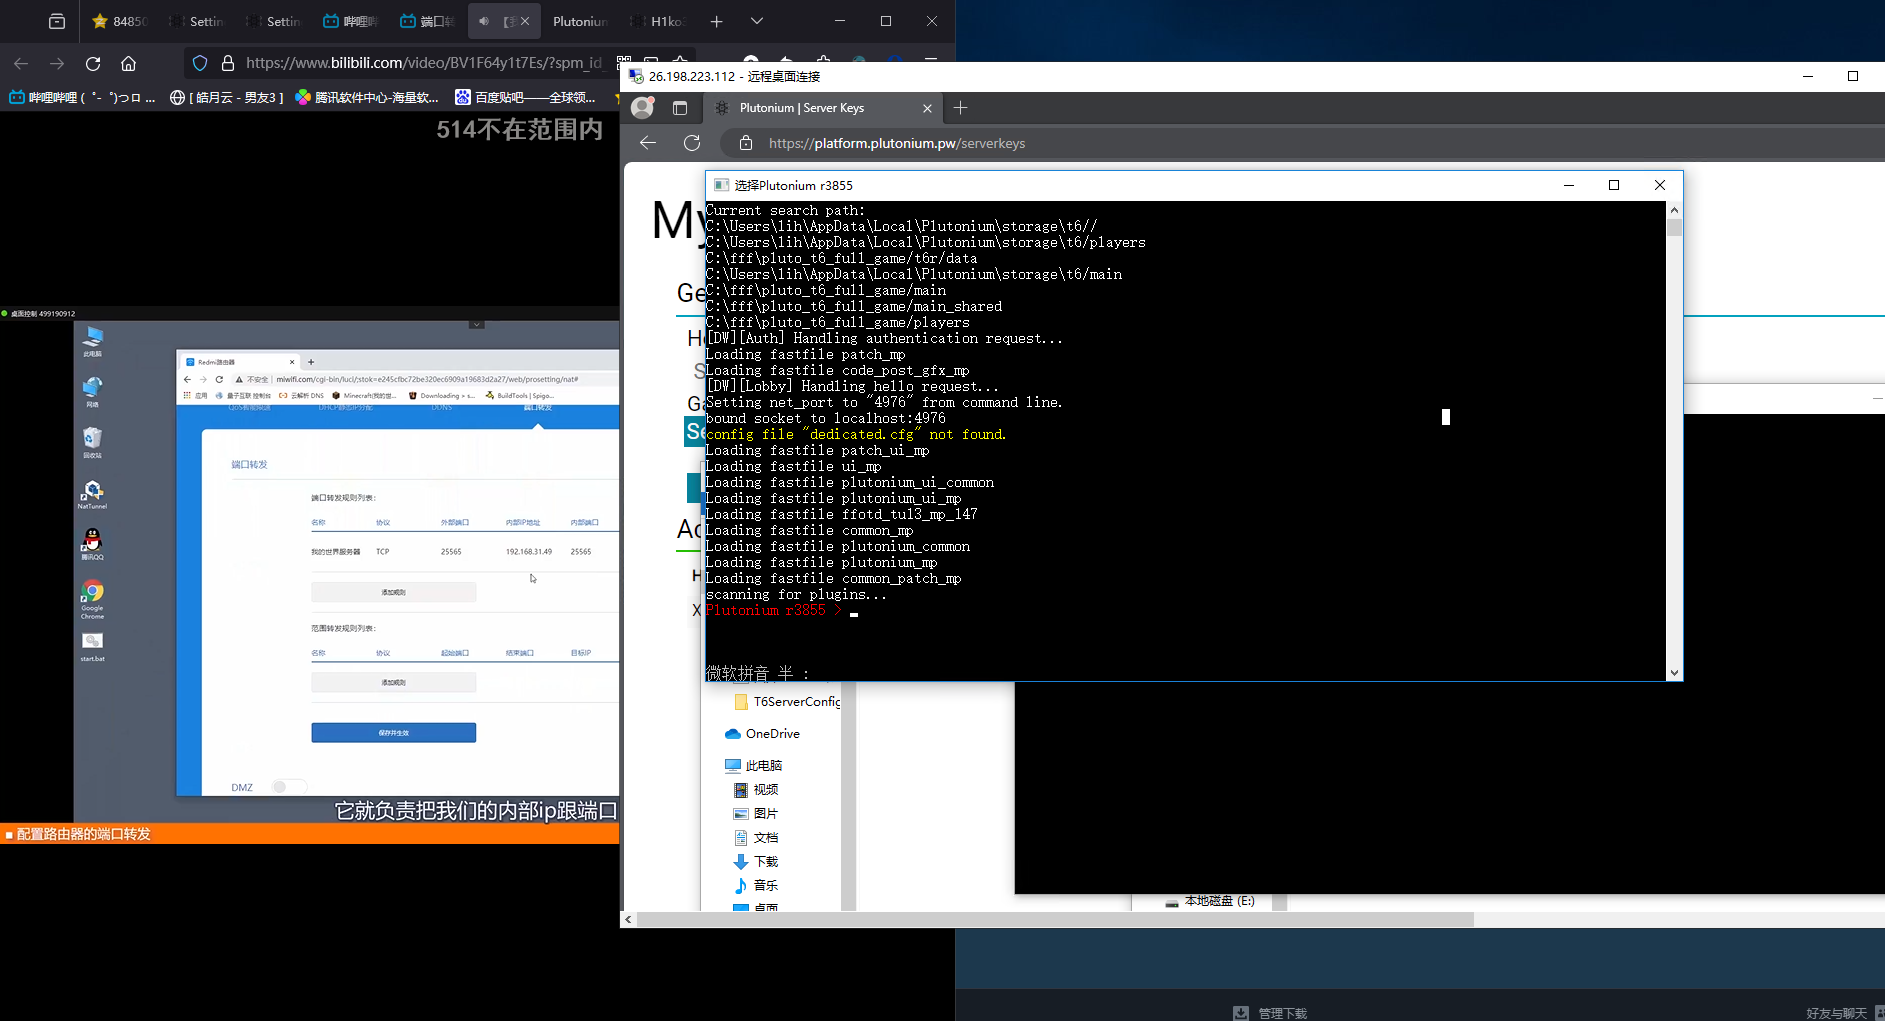
Task: Open the T6ServerConfig folder
Action: pos(795,702)
